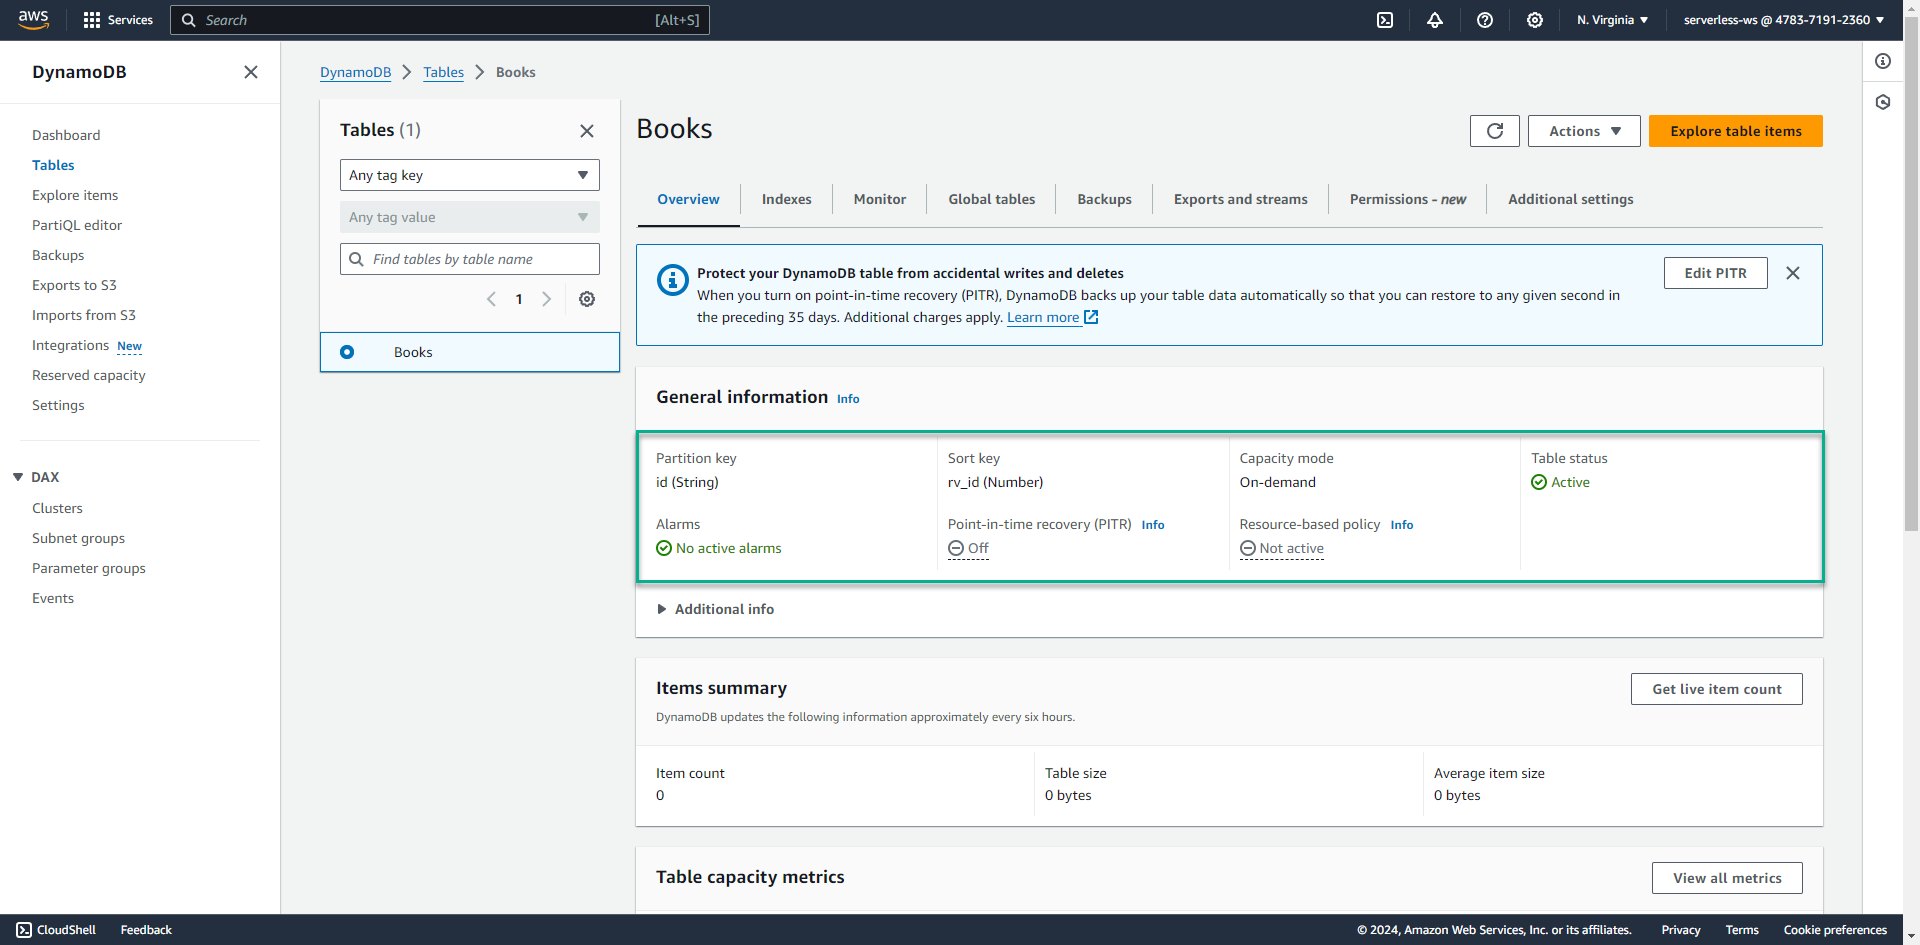Open the help question mark menu
1920x945 pixels.
1485,20
